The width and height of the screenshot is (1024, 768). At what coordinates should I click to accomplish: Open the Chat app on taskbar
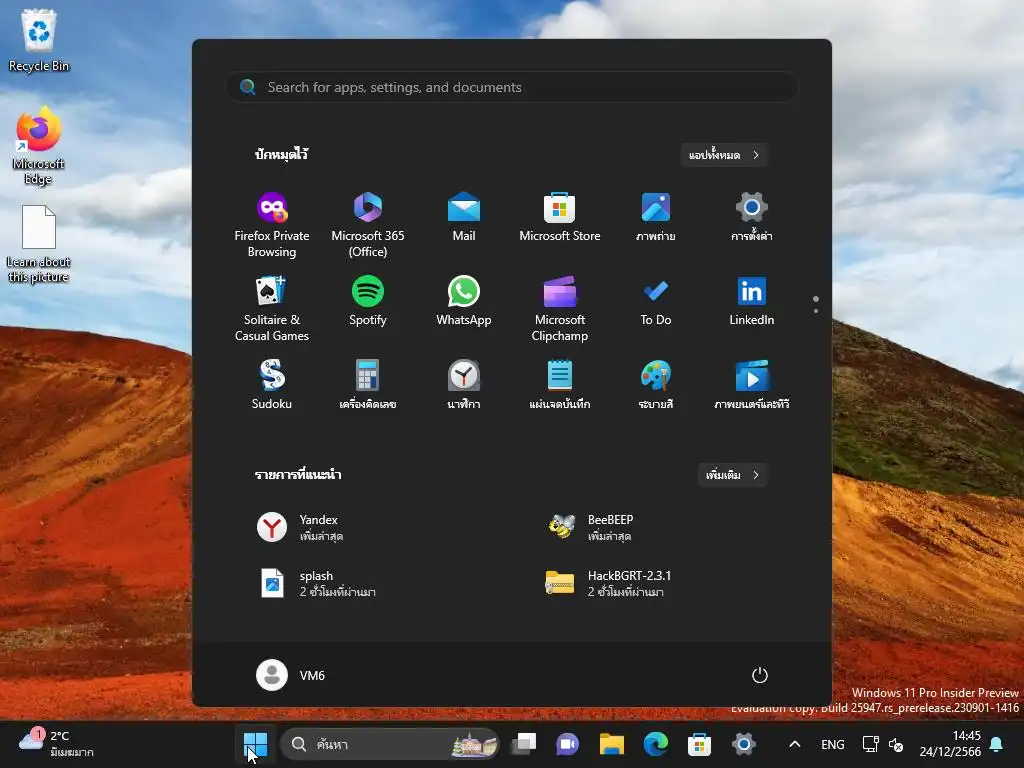tap(568, 744)
